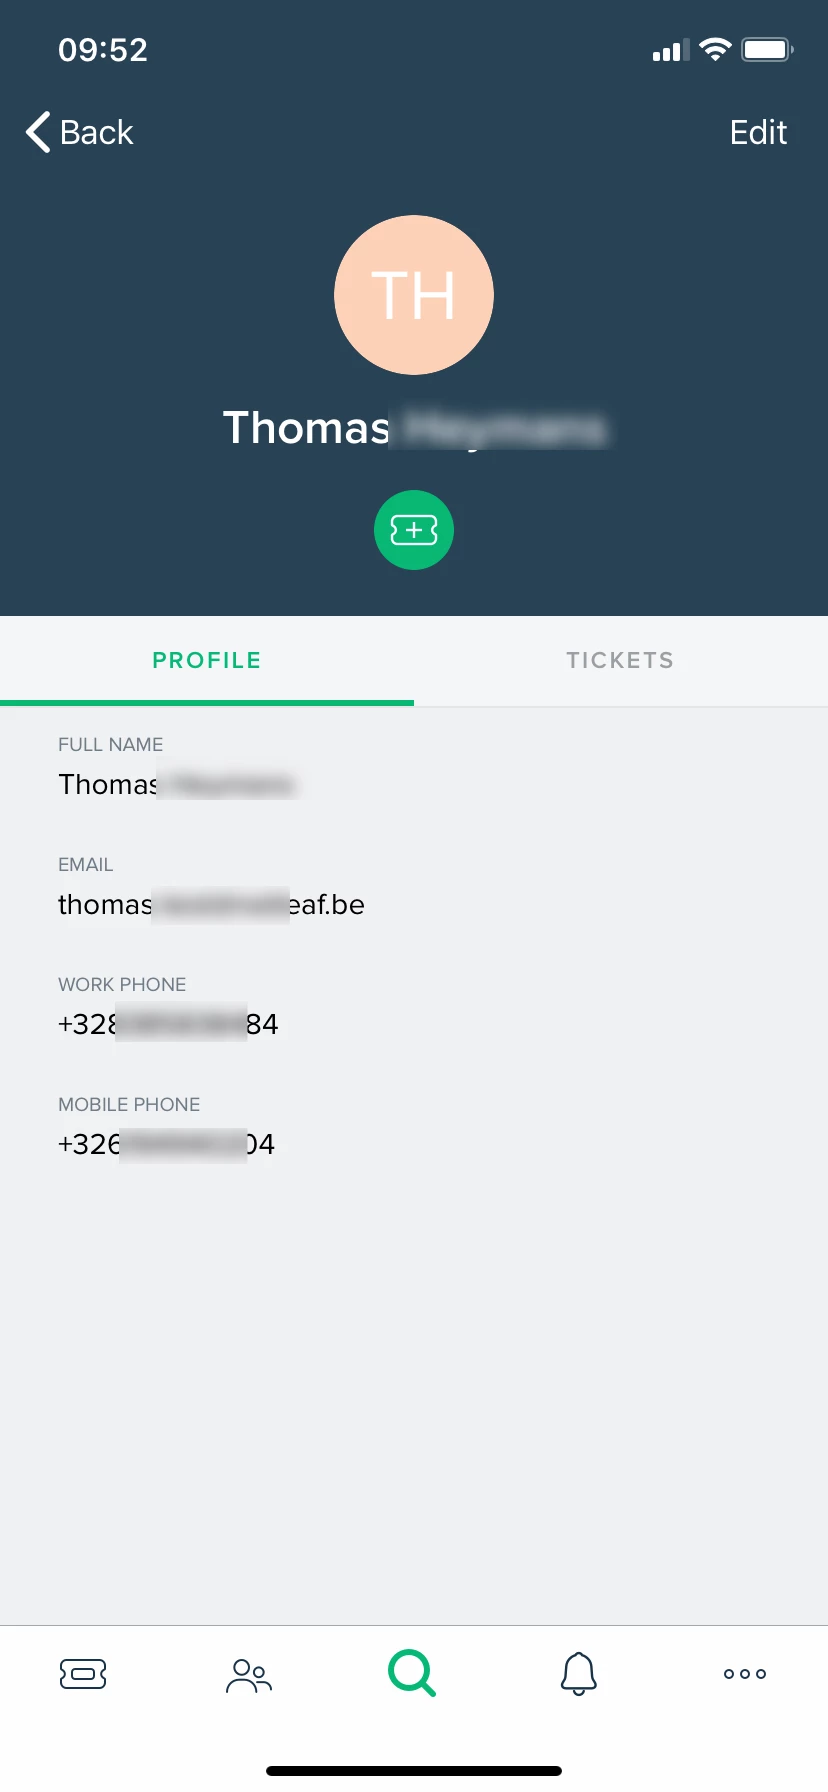Image resolution: width=828 pixels, height=1792 pixels.
Task: Tap the mobile phone number
Action: click(166, 1144)
